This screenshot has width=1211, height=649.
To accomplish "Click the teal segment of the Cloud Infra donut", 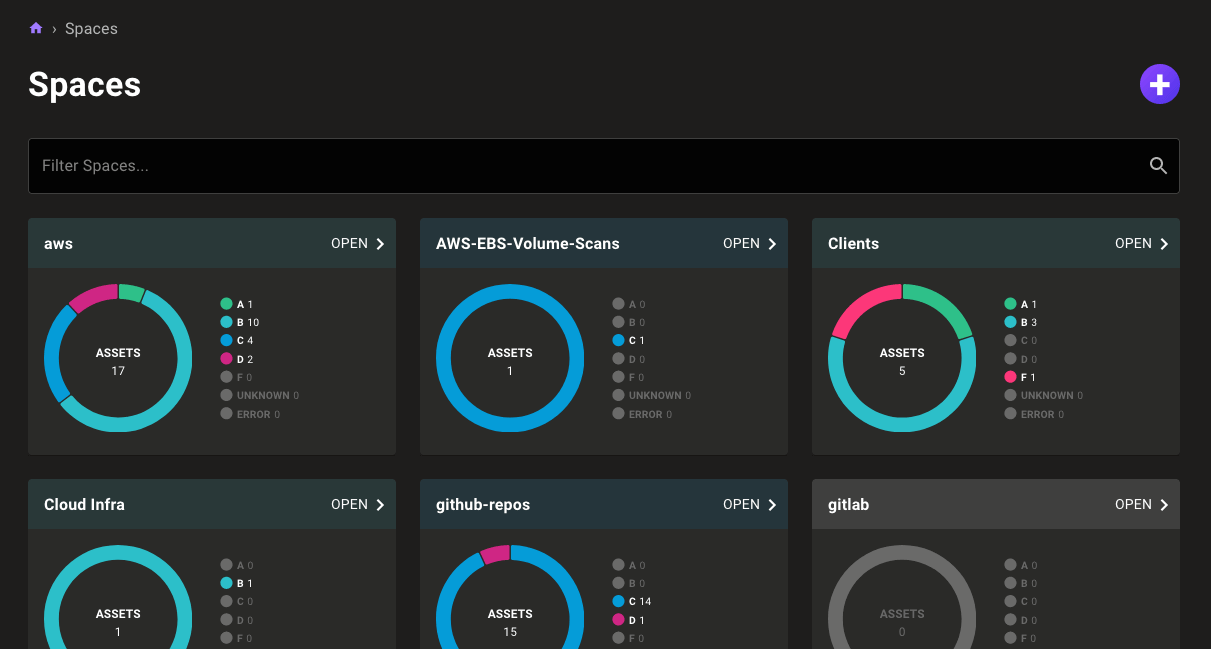I will coord(117,550).
